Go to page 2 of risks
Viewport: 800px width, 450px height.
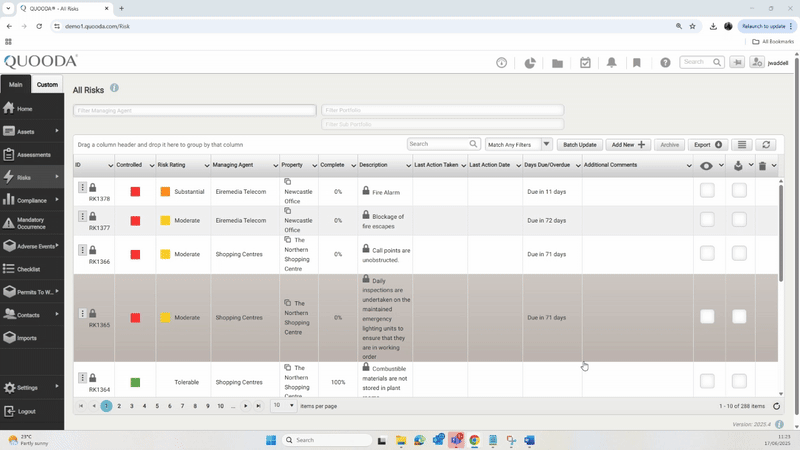pos(119,406)
